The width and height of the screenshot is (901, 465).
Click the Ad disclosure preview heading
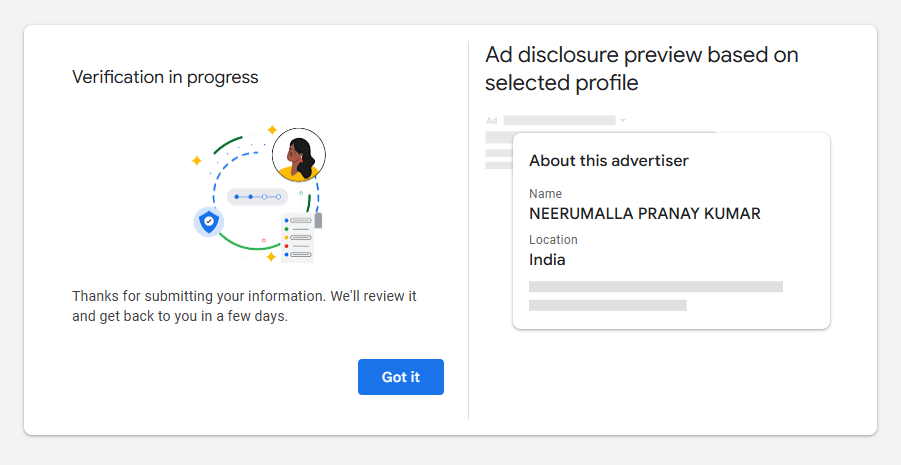(x=642, y=69)
